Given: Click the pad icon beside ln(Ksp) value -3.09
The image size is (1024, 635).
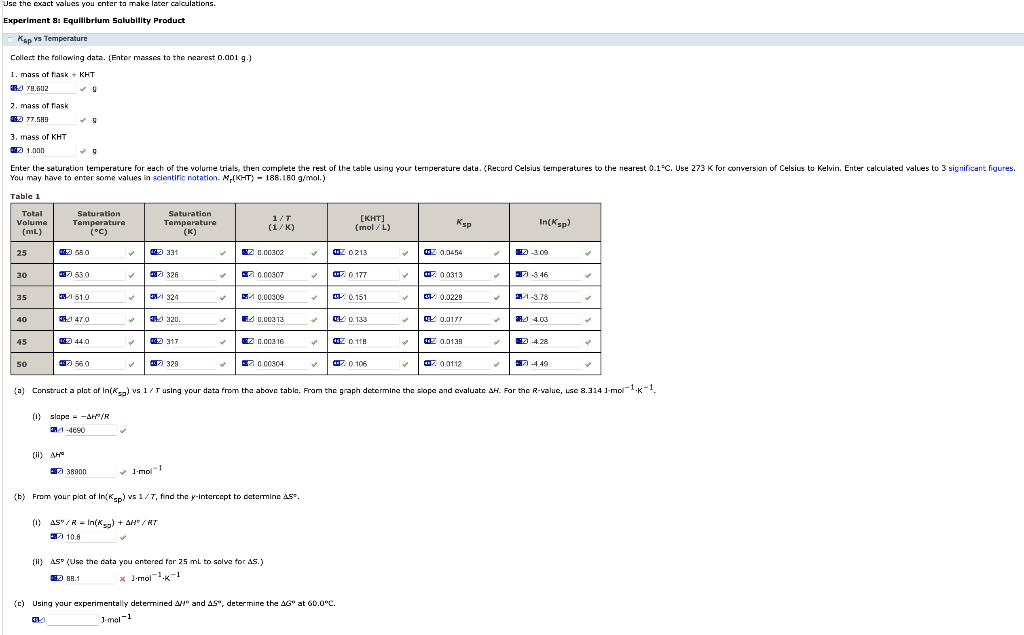Looking at the screenshot, I should coord(520,255).
